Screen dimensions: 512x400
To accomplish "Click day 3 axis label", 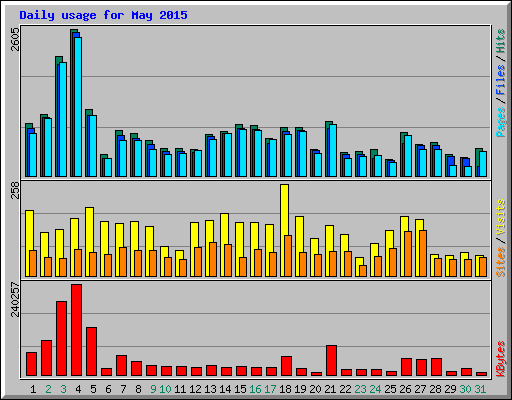I will tap(63, 389).
